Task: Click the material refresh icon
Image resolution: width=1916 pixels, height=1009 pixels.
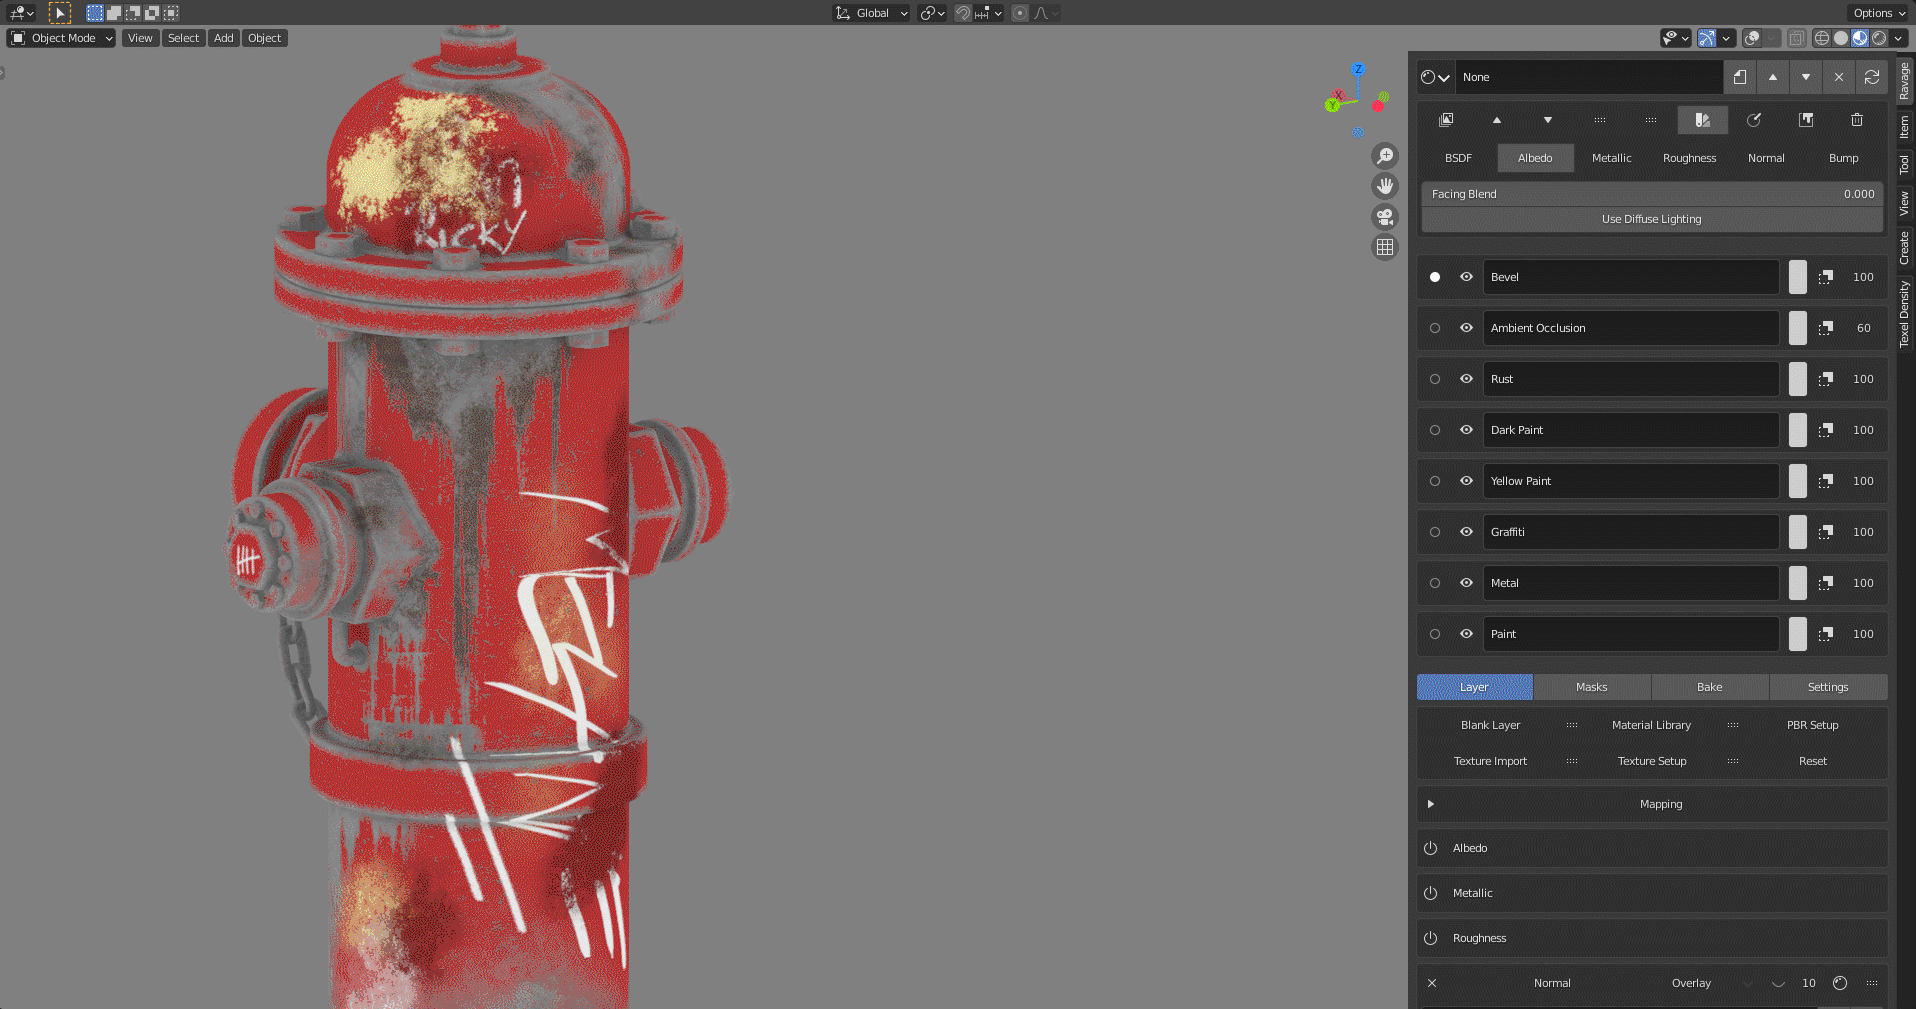Action: (1872, 77)
